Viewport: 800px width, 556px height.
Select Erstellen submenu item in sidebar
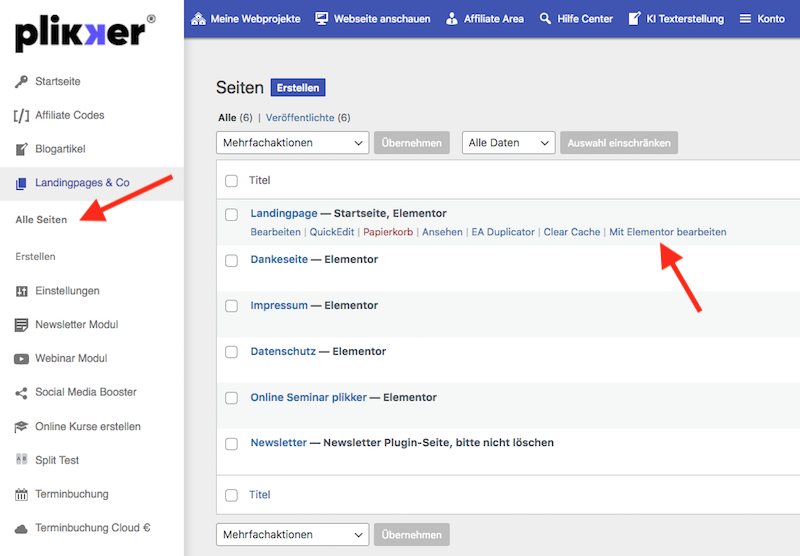pyautogui.click(x=35, y=257)
